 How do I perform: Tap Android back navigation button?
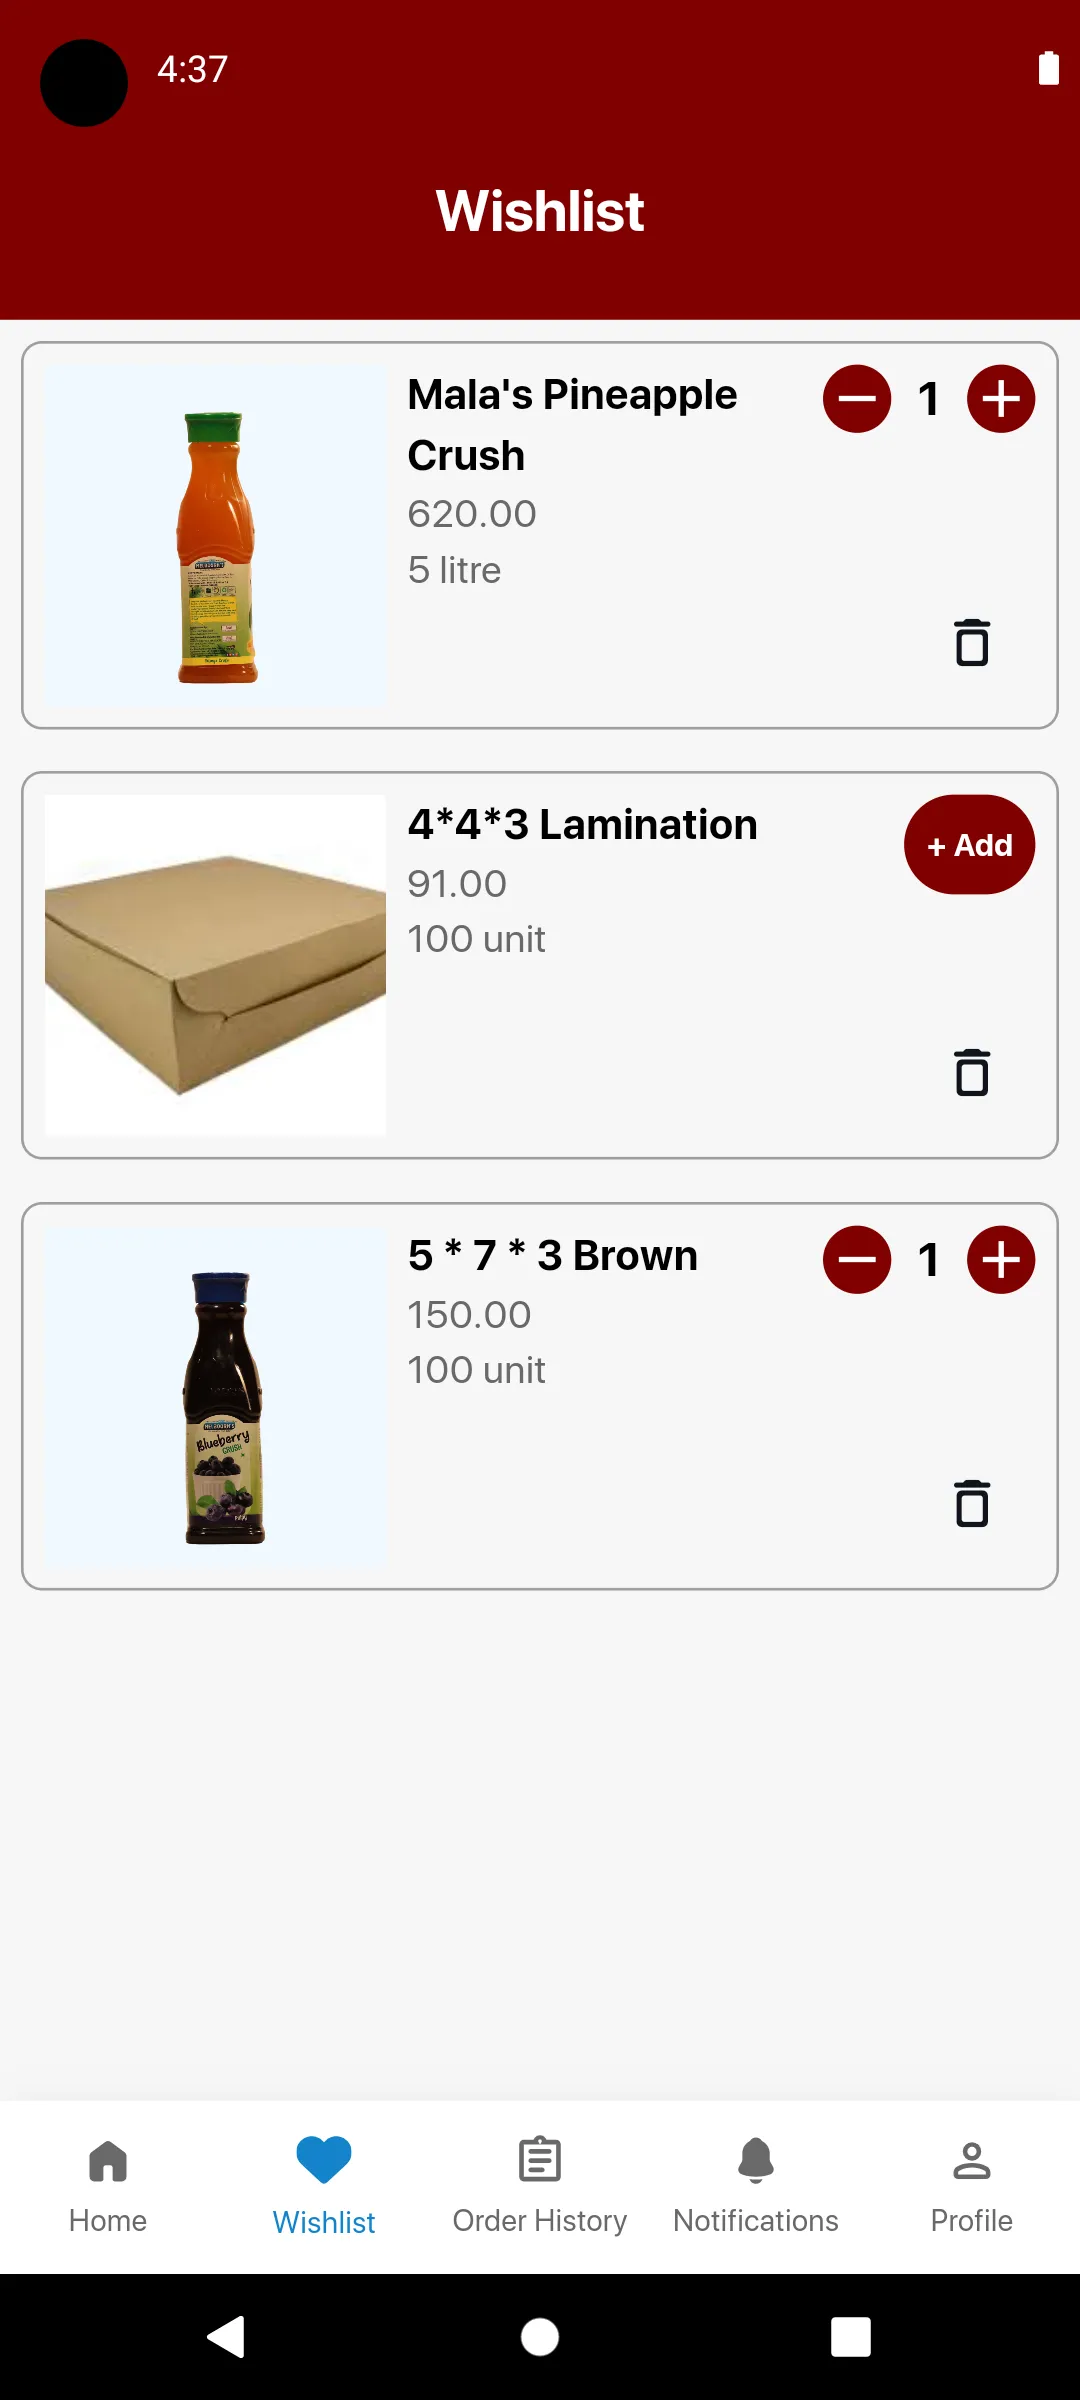point(227,2337)
